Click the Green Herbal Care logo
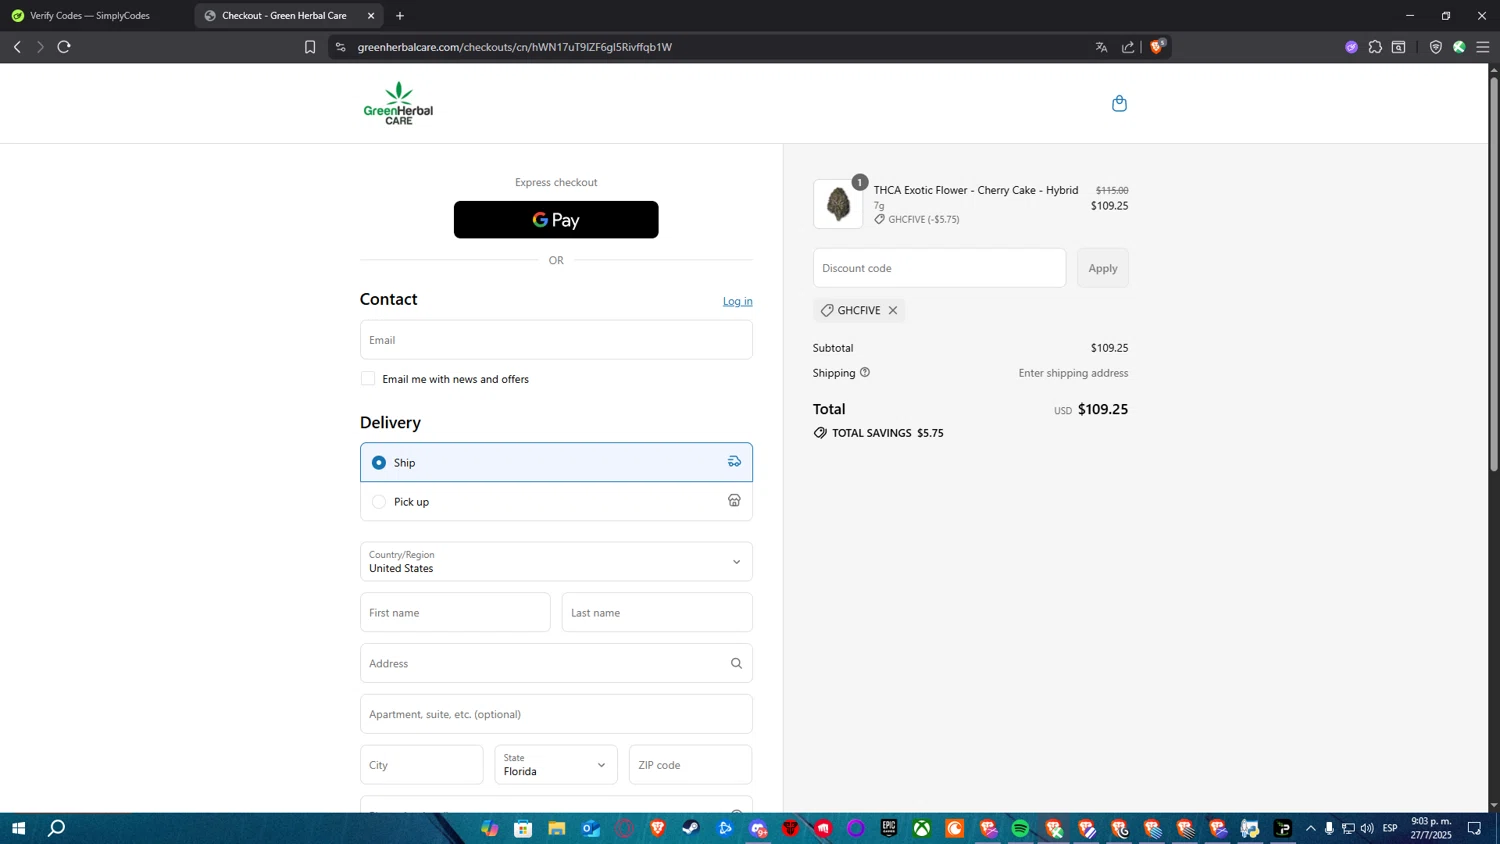 tap(398, 103)
